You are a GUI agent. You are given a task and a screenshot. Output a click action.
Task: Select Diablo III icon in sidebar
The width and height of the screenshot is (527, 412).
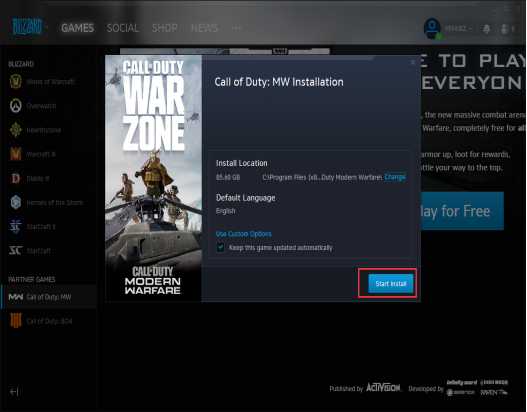15,178
